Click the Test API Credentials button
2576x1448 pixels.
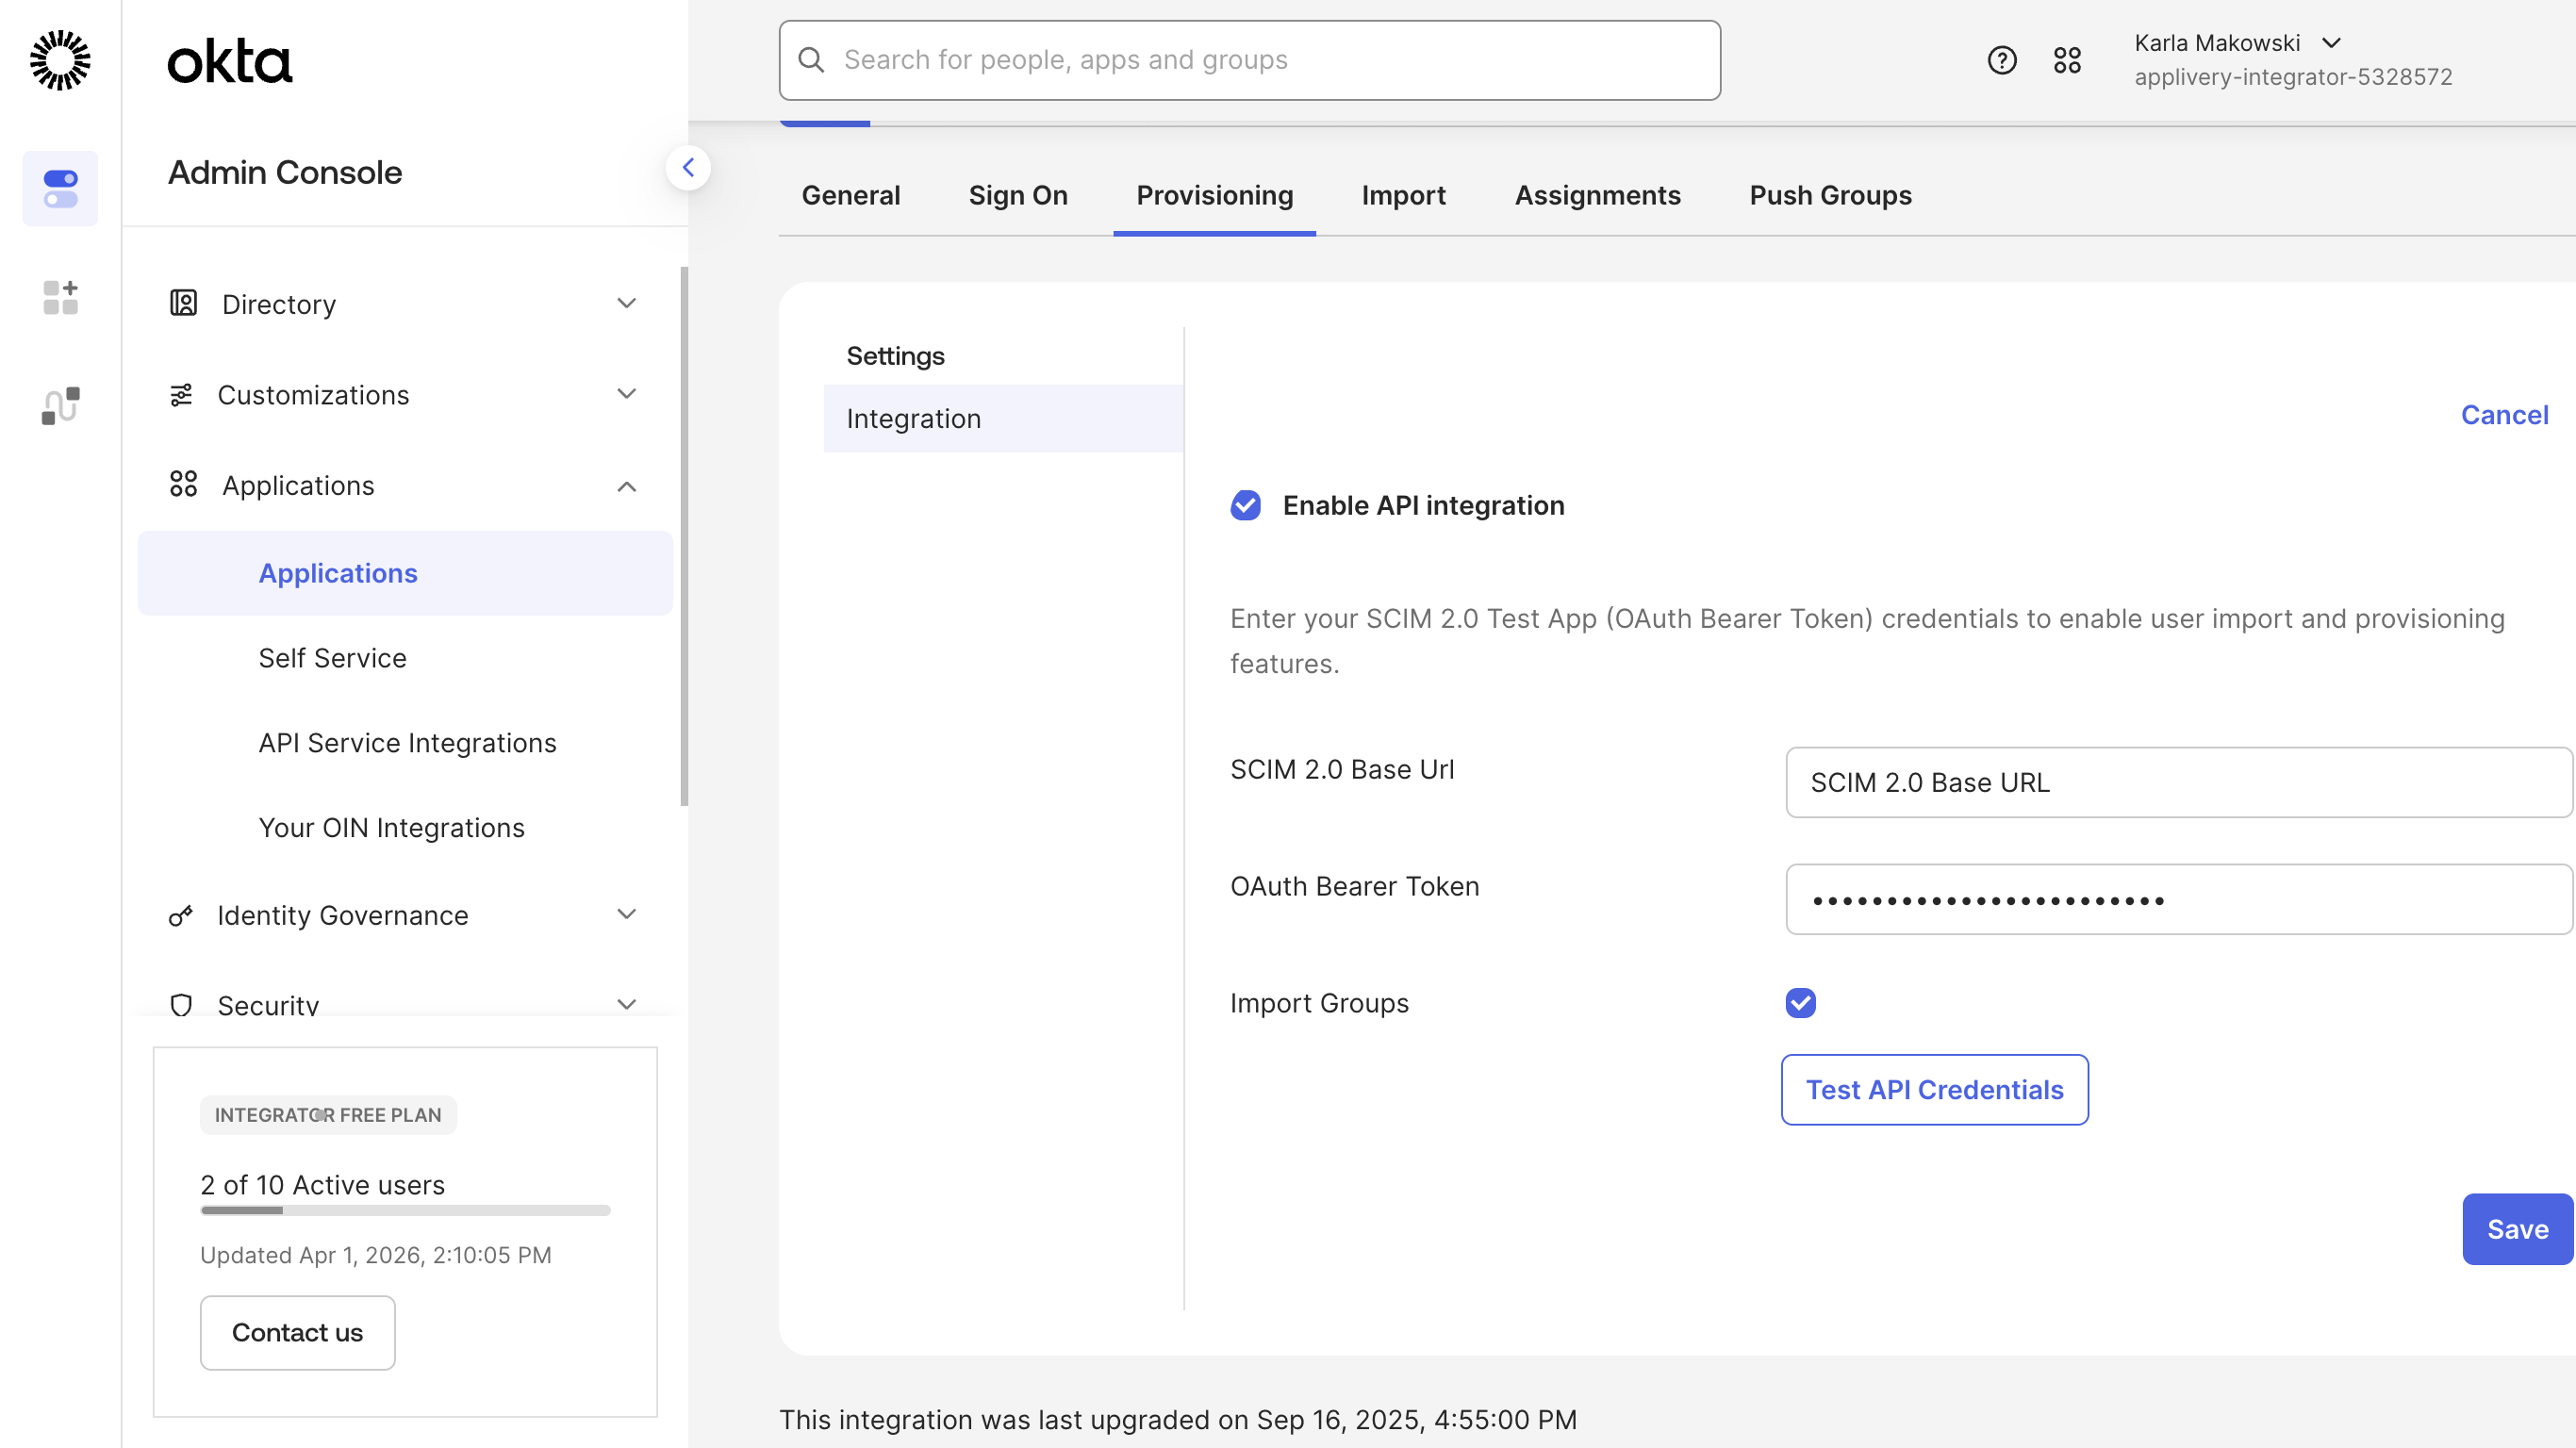[1933, 1089]
